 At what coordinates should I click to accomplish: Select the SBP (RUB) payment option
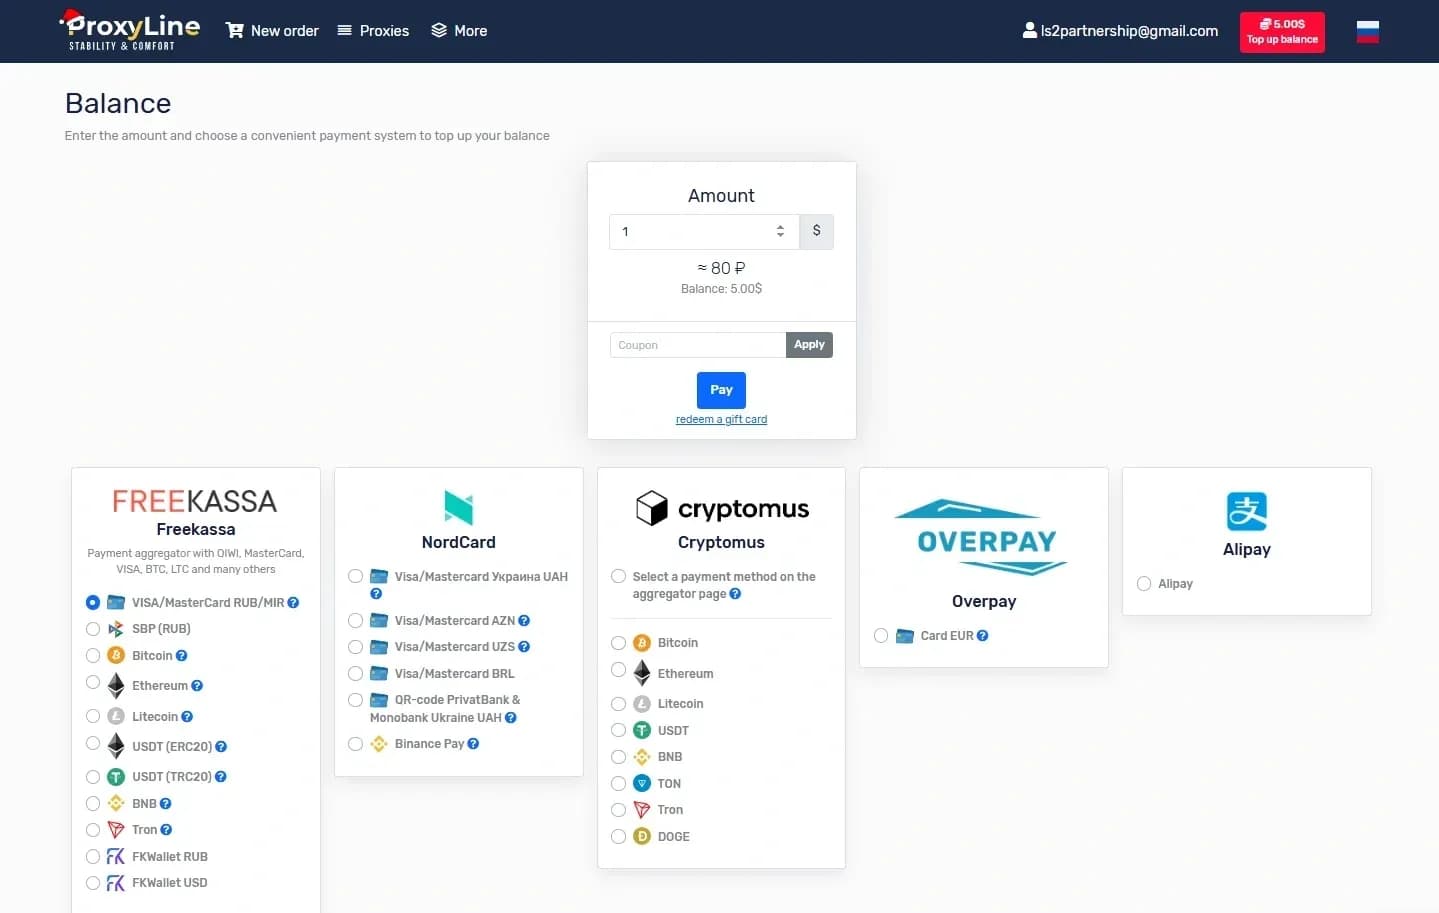(93, 629)
